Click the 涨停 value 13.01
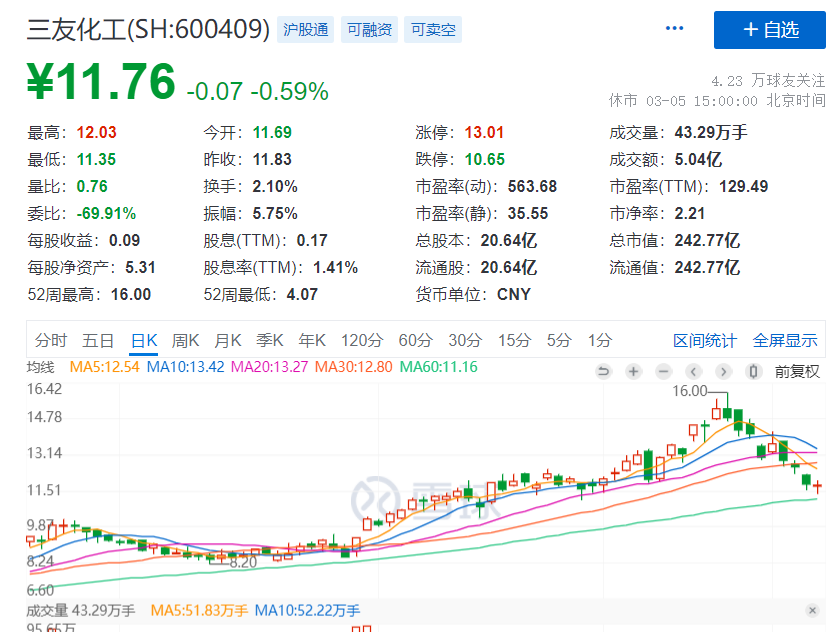 (x=484, y=132)
